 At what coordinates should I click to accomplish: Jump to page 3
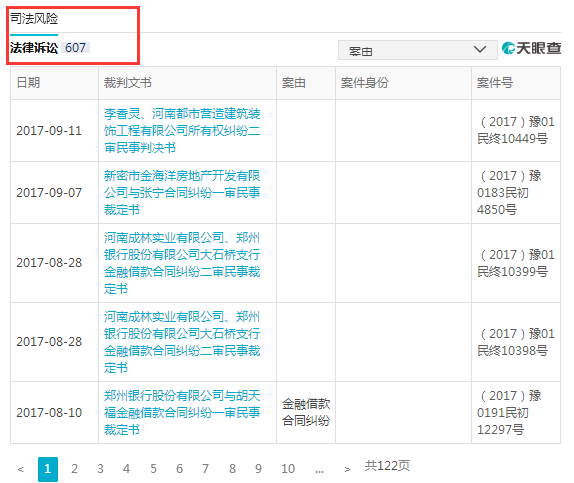pyautogui.click(x=100, y=469)
